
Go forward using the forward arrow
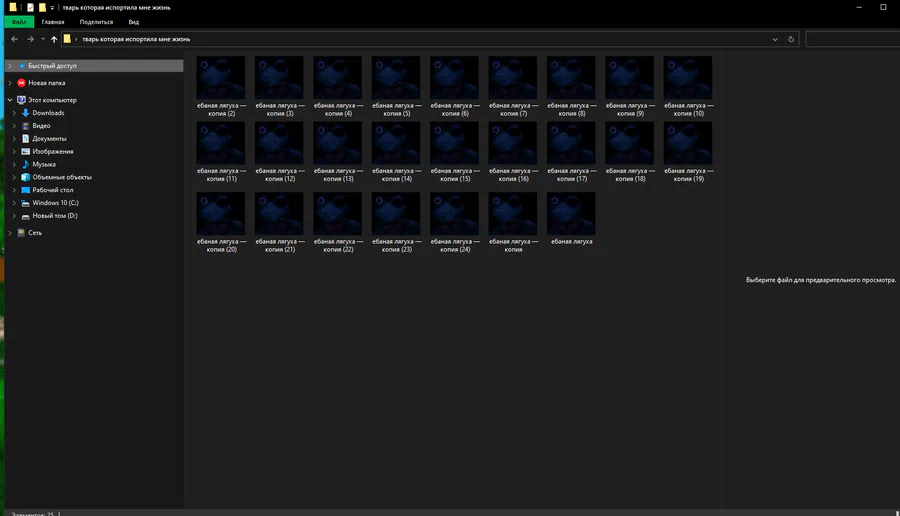pyautogui.click(x=30, y=39)
